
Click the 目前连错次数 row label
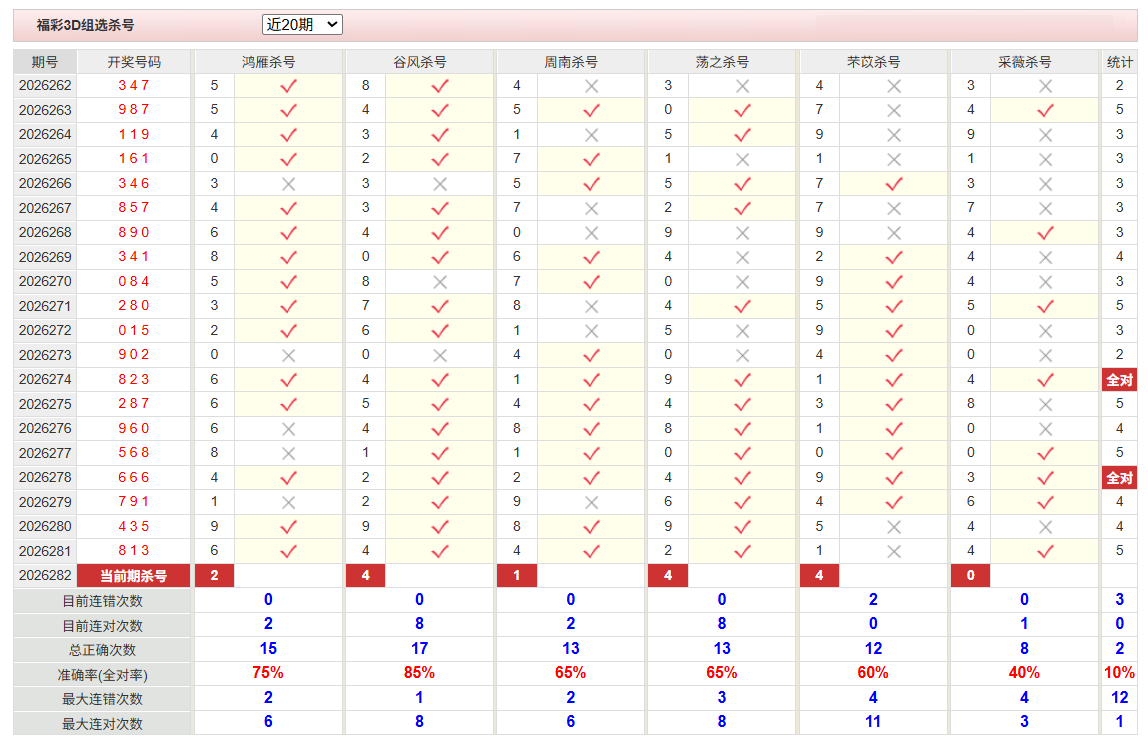click(x=102, y=601)
